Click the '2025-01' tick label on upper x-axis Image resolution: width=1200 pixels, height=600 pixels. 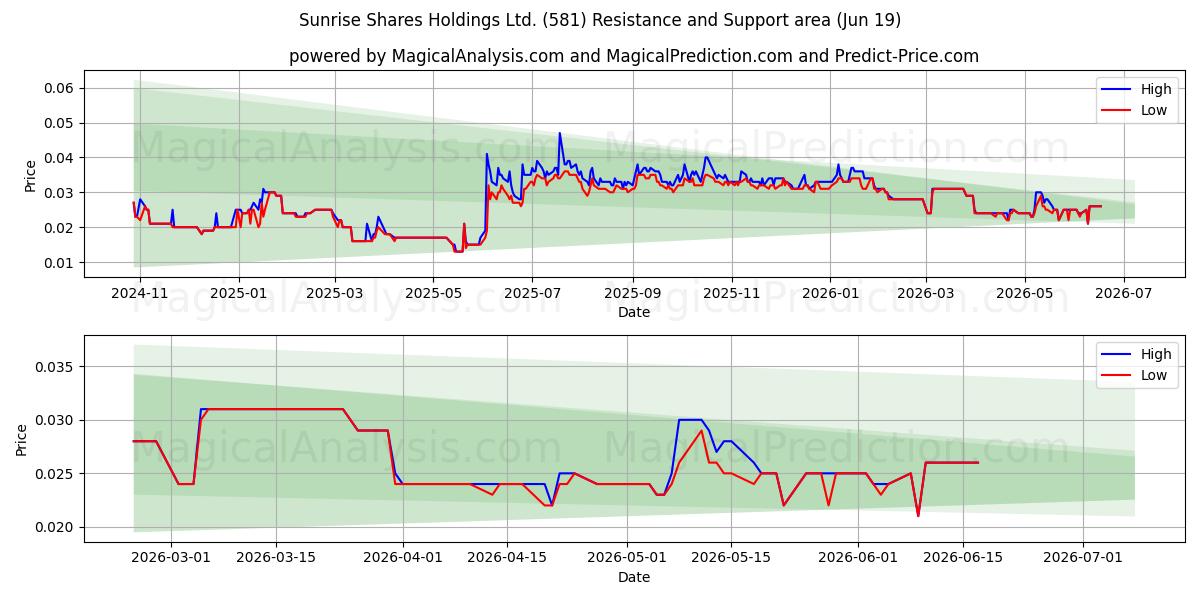[238, 294]
